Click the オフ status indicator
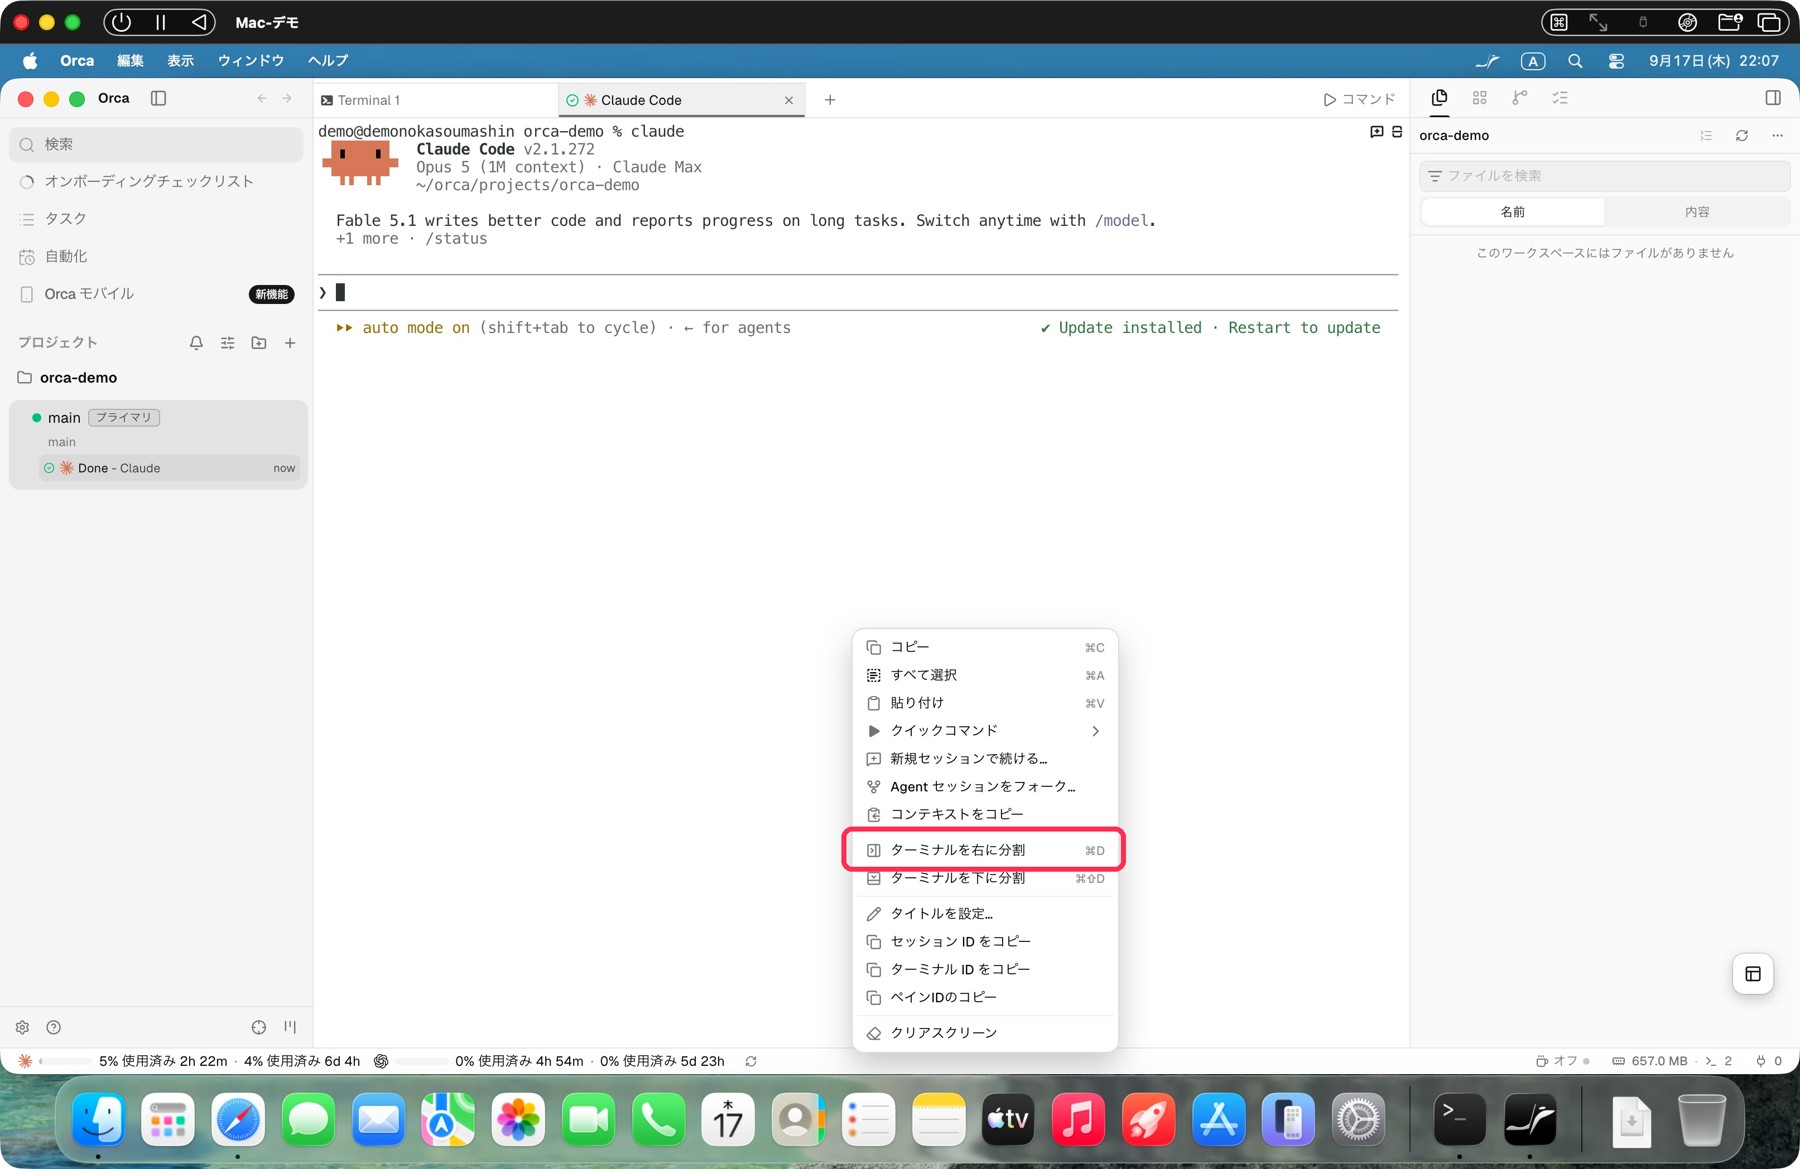Screen dimensions: 1800x1169 pyautogui.click(x=1563, y=1061)
